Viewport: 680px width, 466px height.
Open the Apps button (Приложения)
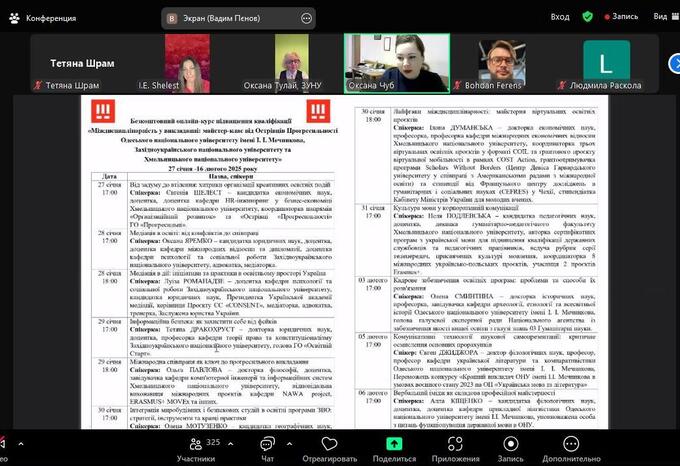pos(455,442)
